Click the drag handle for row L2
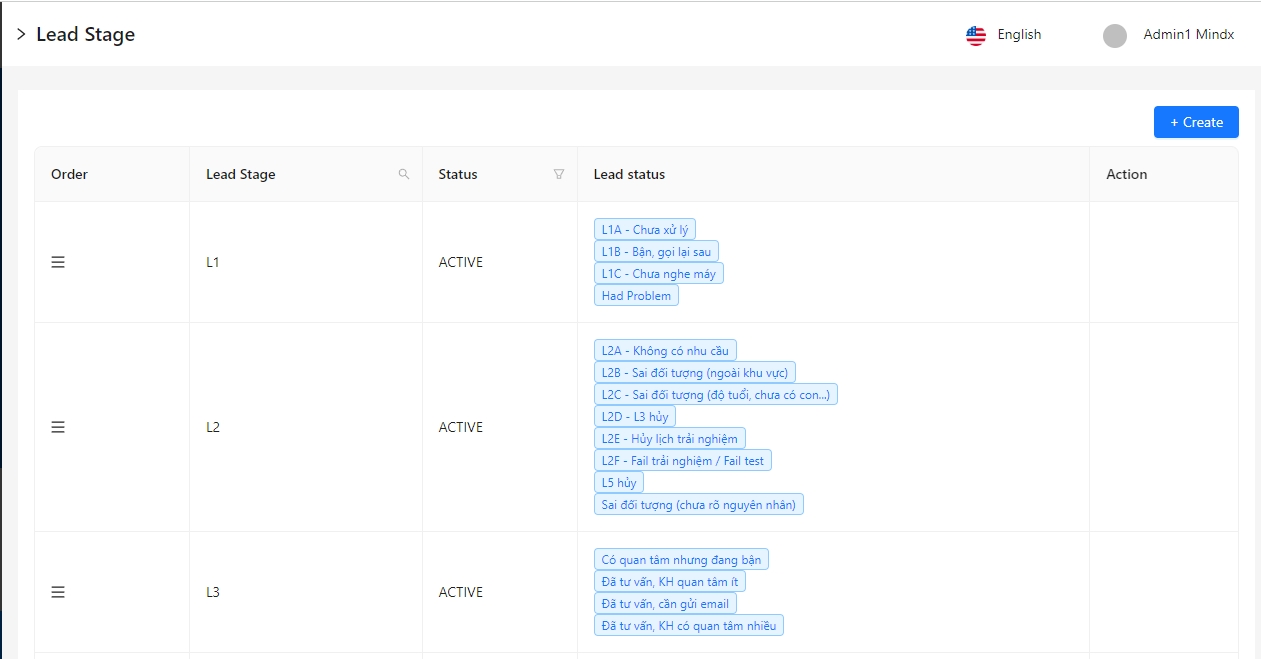This screenshot has height=659, width=1261. 58,427
